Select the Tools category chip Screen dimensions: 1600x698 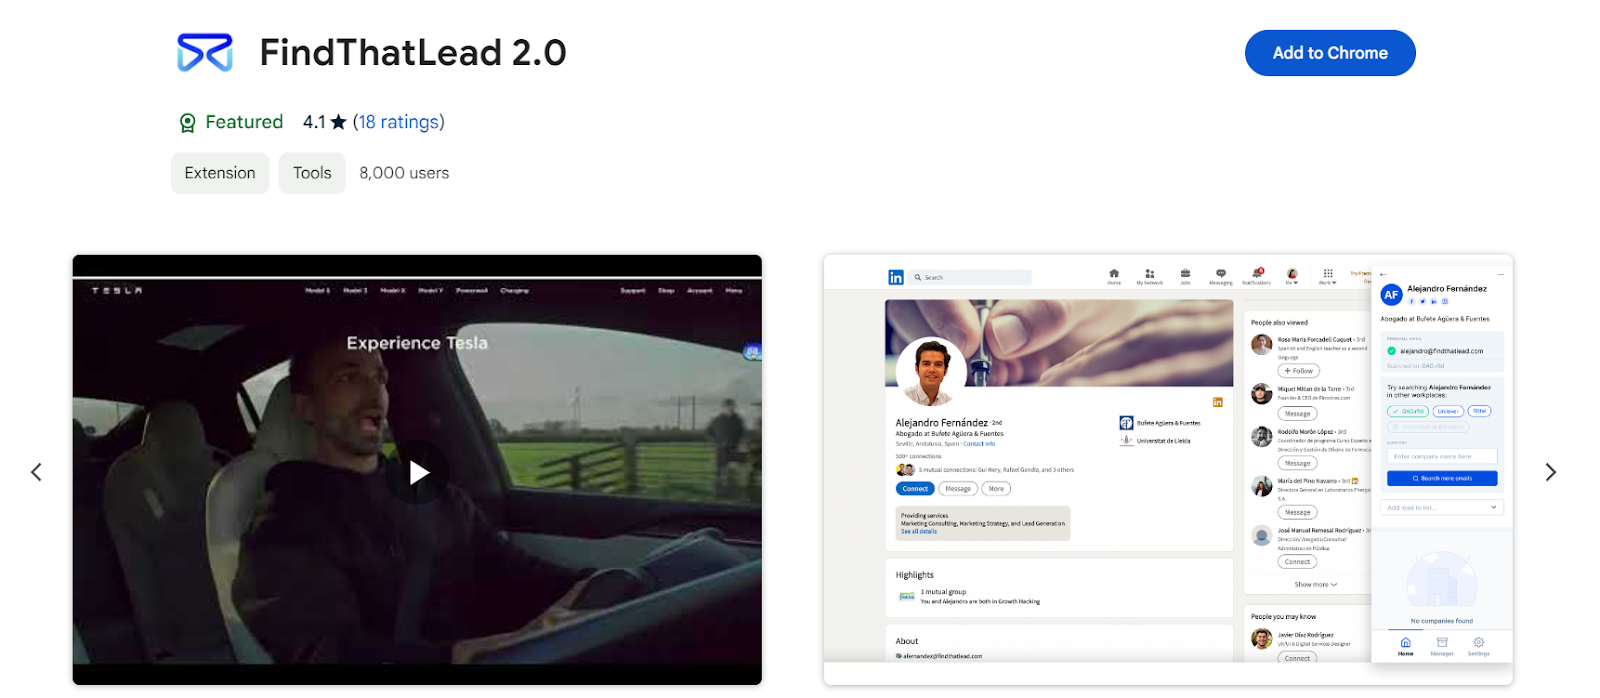(312, 173)
